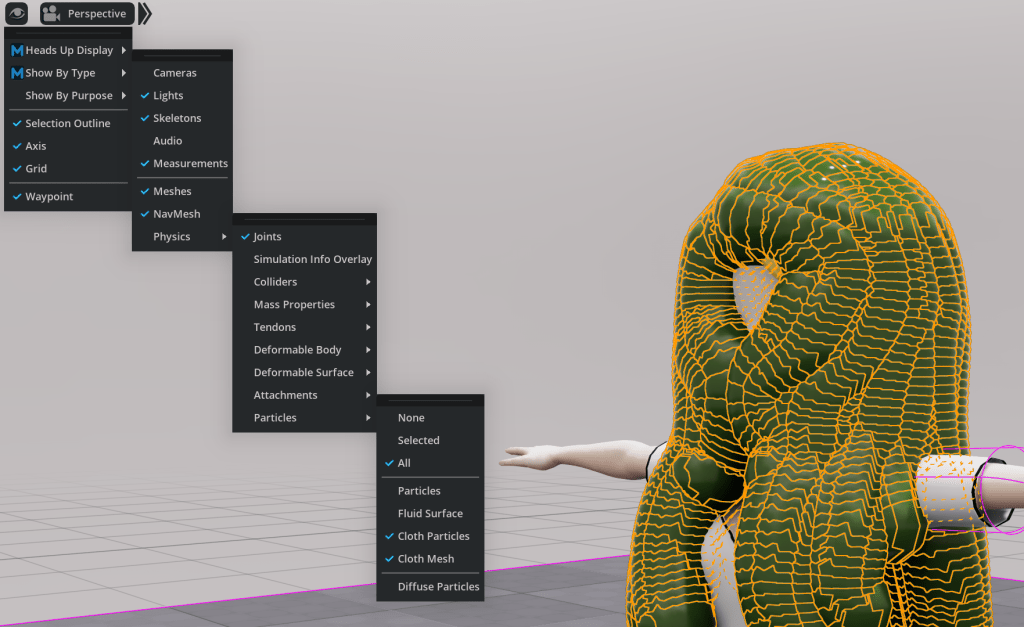This screenshot has width=1024, height=627.
Task: Click the M icon next to Show By Type
Action: (17, 73)
